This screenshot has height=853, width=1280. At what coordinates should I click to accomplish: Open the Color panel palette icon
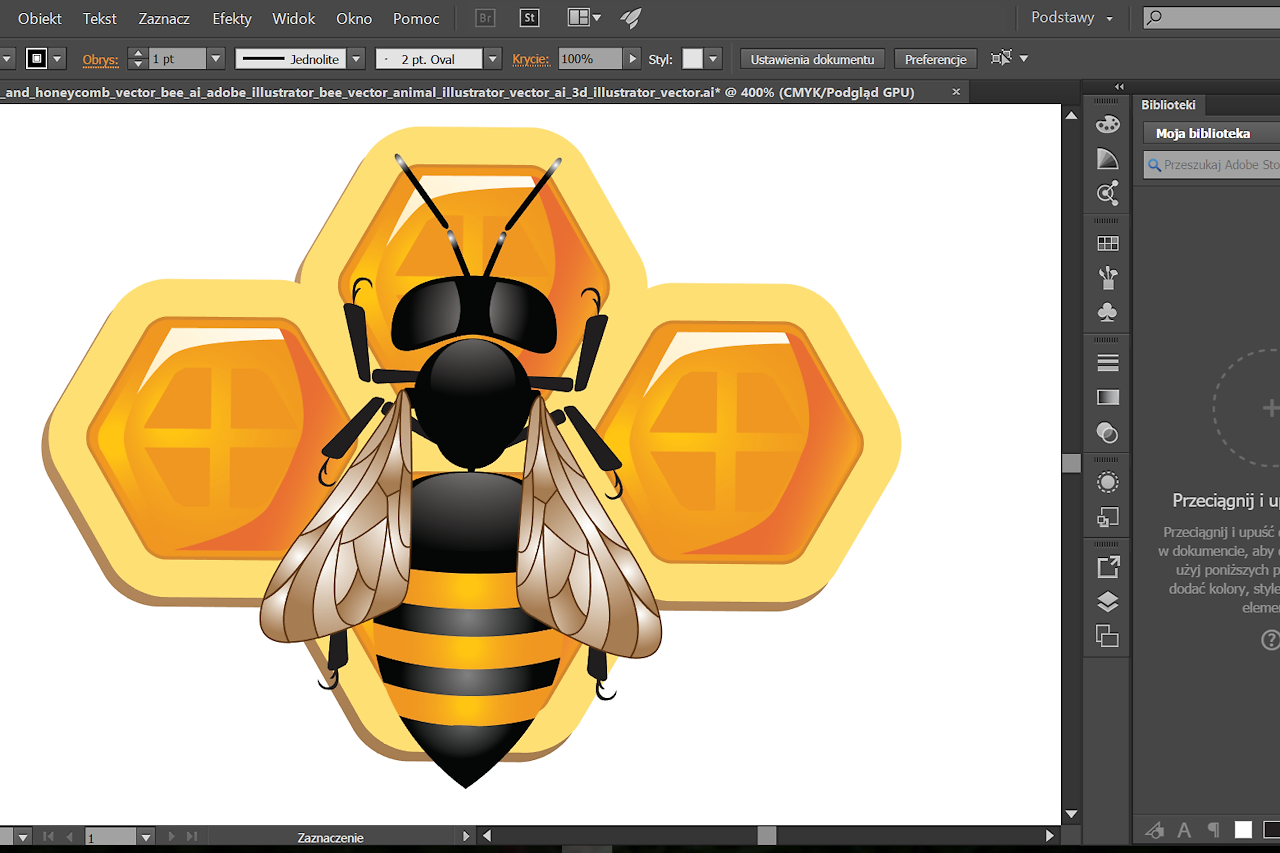pos(1107,124)
